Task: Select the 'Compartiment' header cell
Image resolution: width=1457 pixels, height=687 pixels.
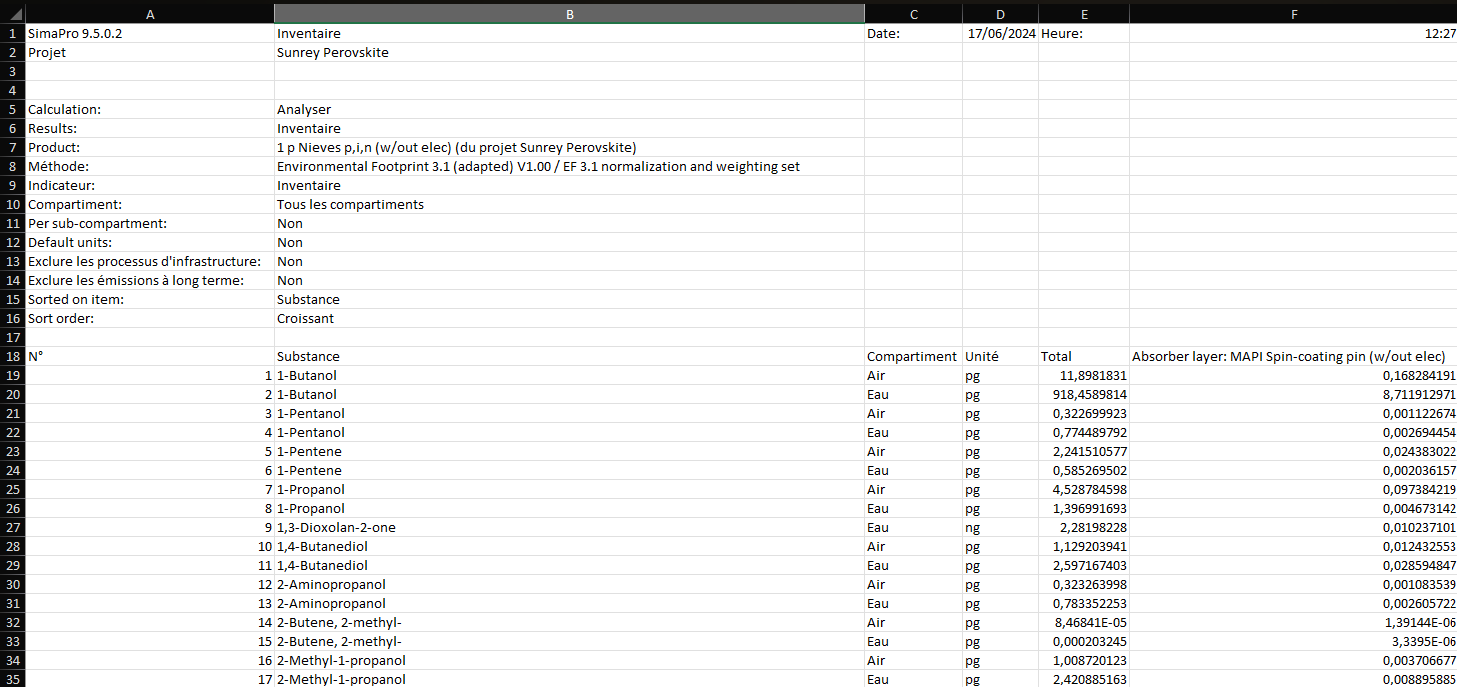Action: pyautogui.click(x=912, y=357)
